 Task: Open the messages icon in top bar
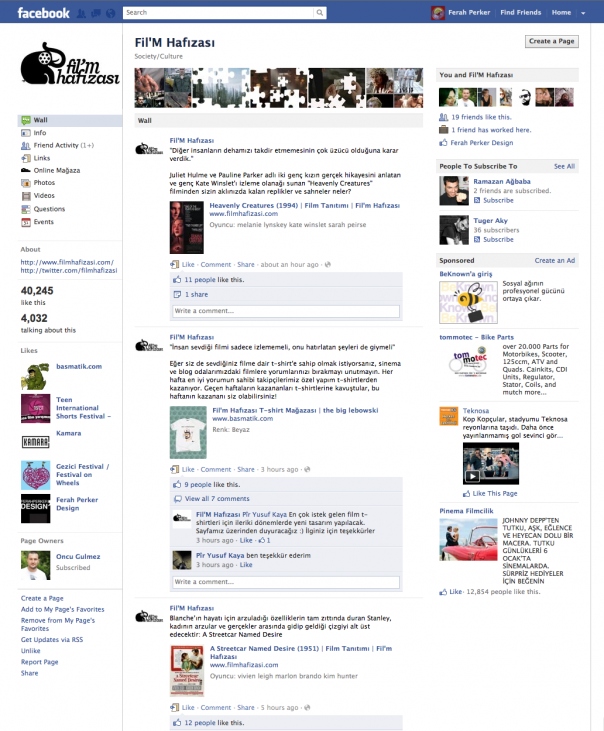tap(96, 13)
